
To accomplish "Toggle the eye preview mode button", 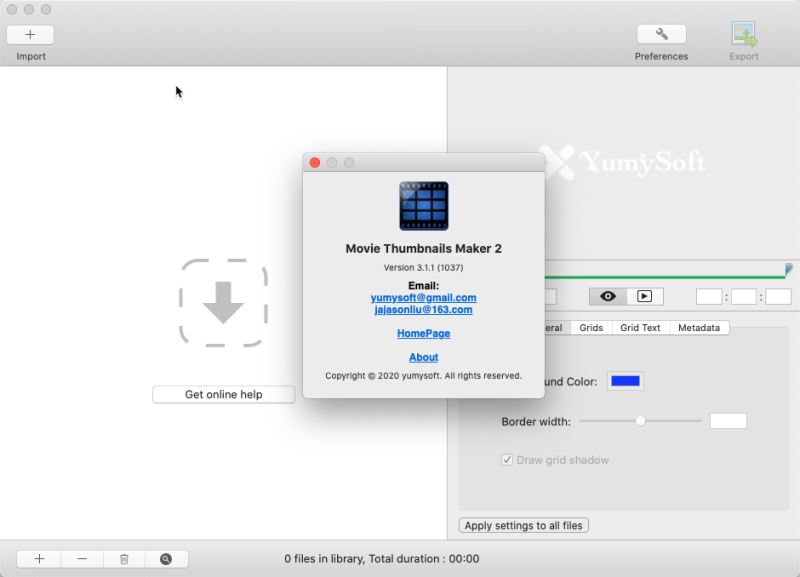I will [x=608, y=296].
